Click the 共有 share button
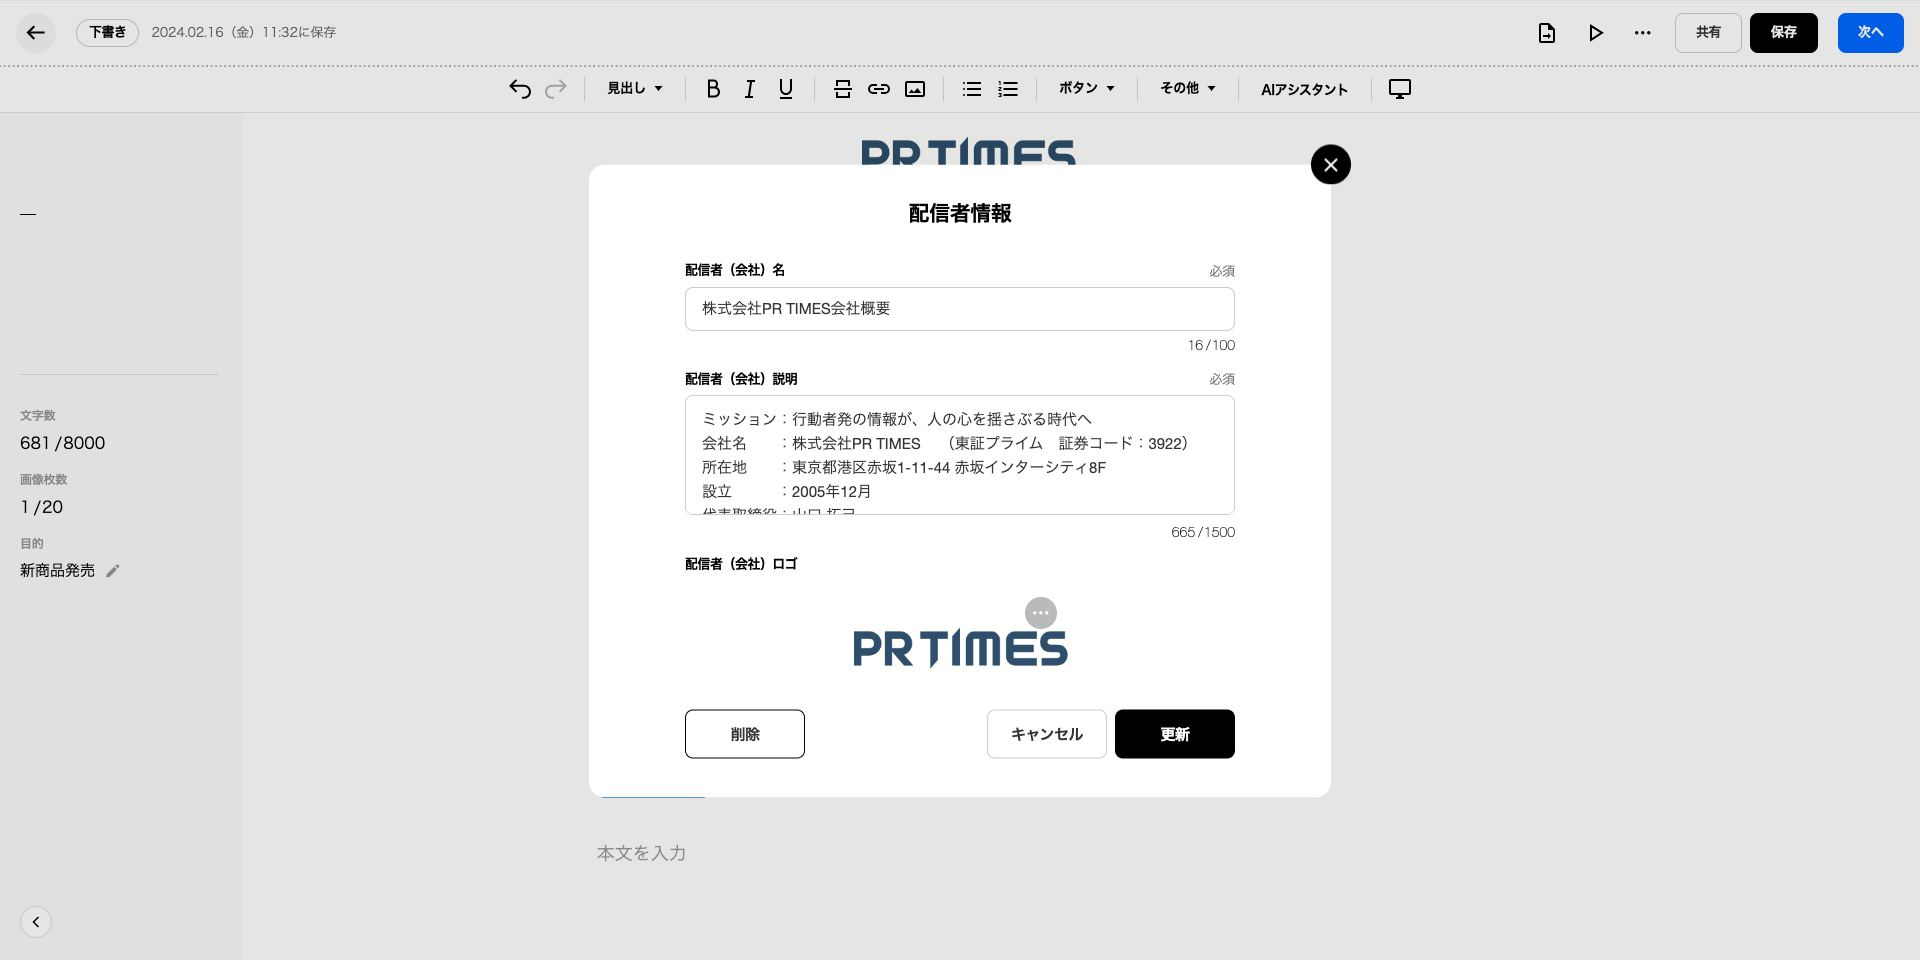Image resolution: width=1920 pixels, height=960 pixels. point(1708,33)
